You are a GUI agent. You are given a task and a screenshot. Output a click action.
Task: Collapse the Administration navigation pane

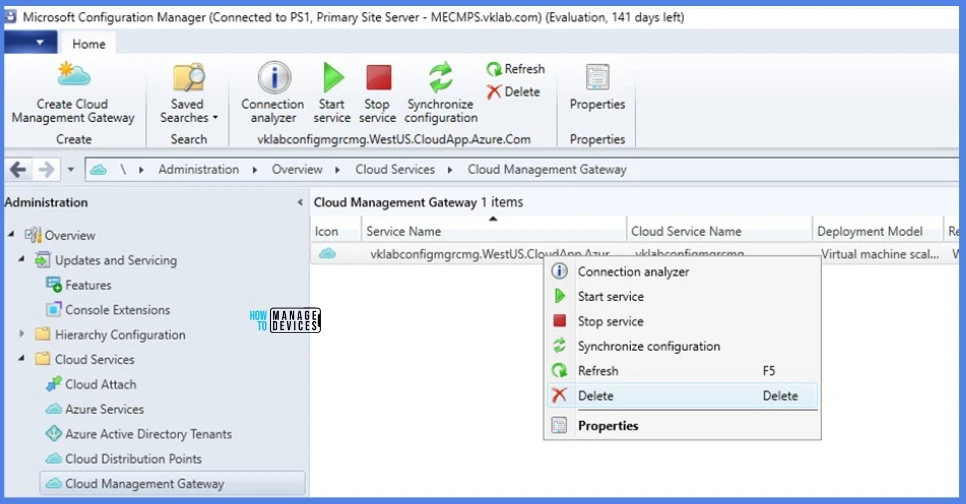click(x=300, y=202)
